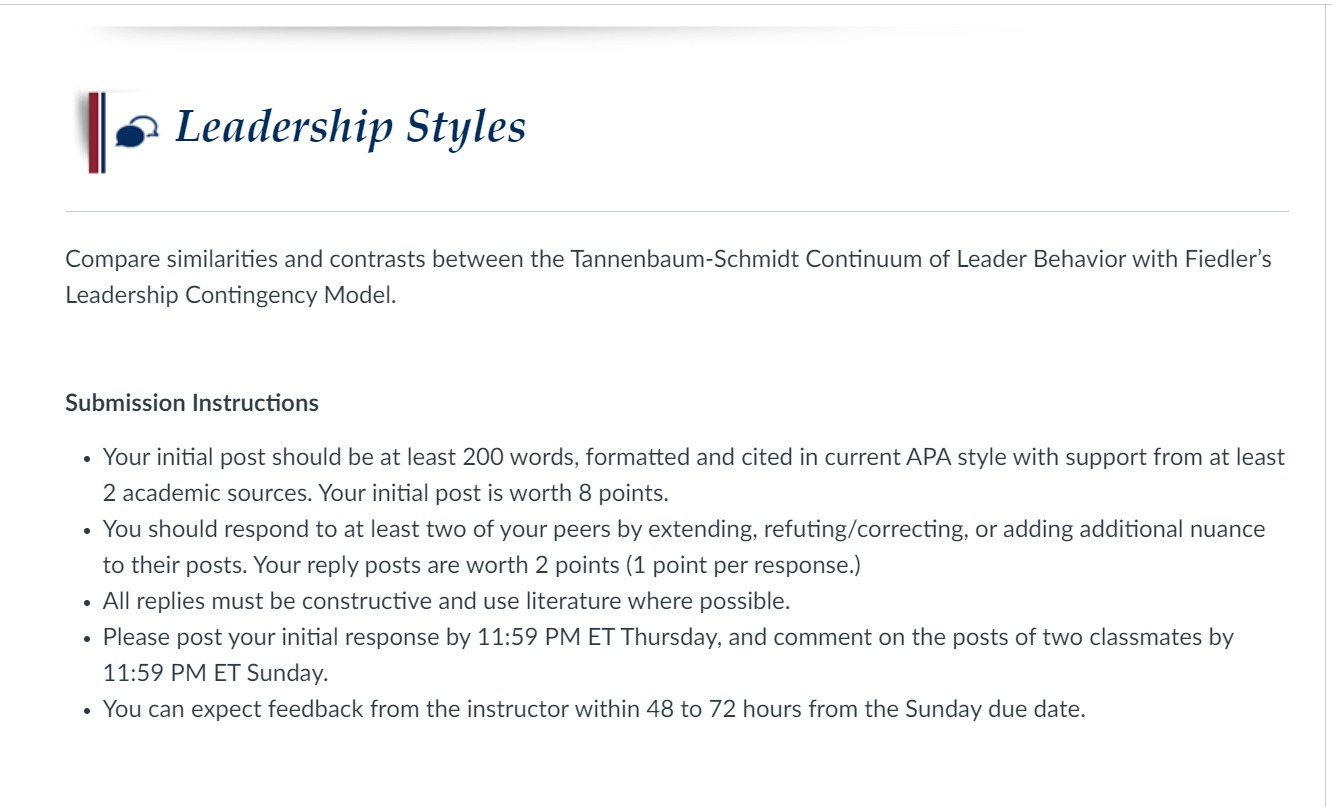Click the Leadership Styles heading
This screenshot has height=807, width=1332.
click(350, 128)
